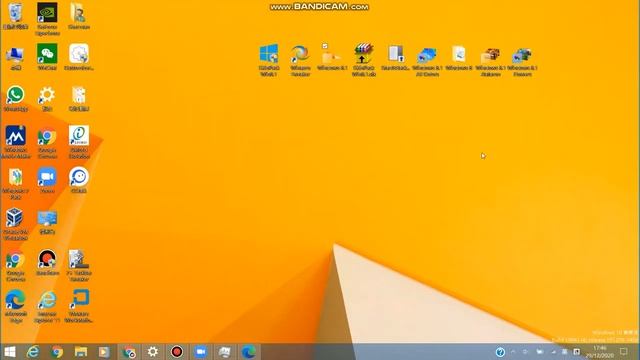Select the Bandicam desktop shortcut
This screenshot has width=640, height=360.
tap(47, 259)
